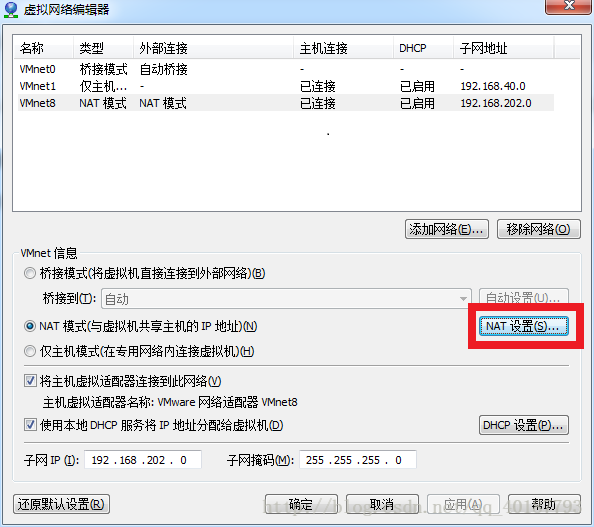
Task: Click the Virtual Network Editor title icon
Action: pyautogui.click(x=11, y=9)
